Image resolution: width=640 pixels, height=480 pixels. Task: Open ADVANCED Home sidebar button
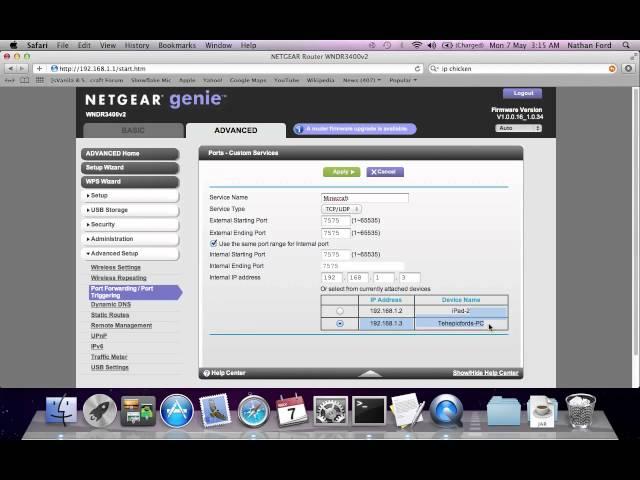(x=130, y=153)
